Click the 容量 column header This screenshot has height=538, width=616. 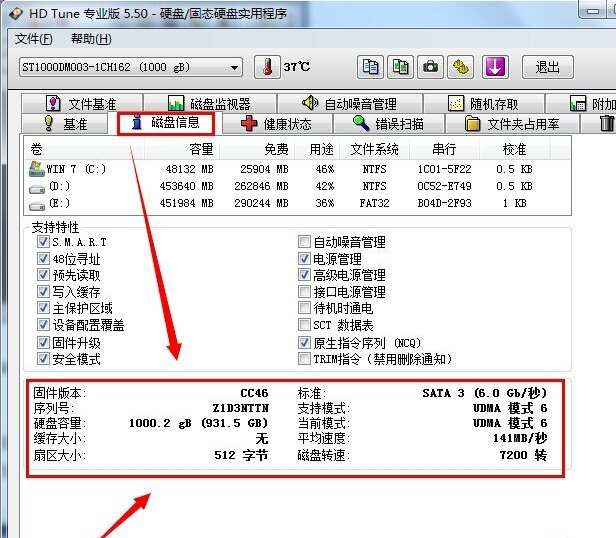point(182,149)
